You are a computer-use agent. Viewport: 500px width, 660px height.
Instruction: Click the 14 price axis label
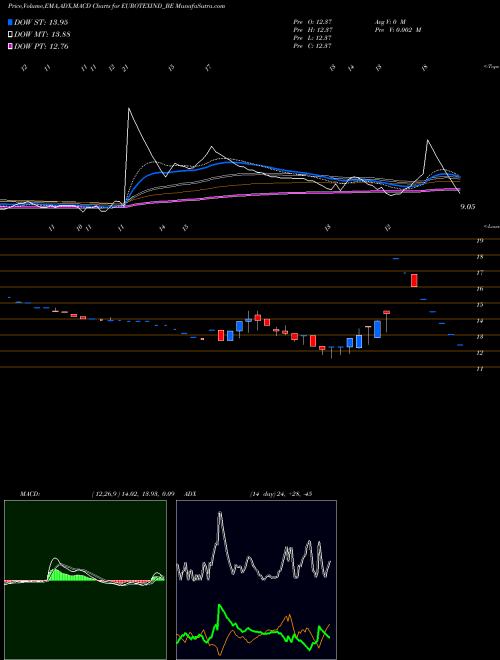coord(479,321)
